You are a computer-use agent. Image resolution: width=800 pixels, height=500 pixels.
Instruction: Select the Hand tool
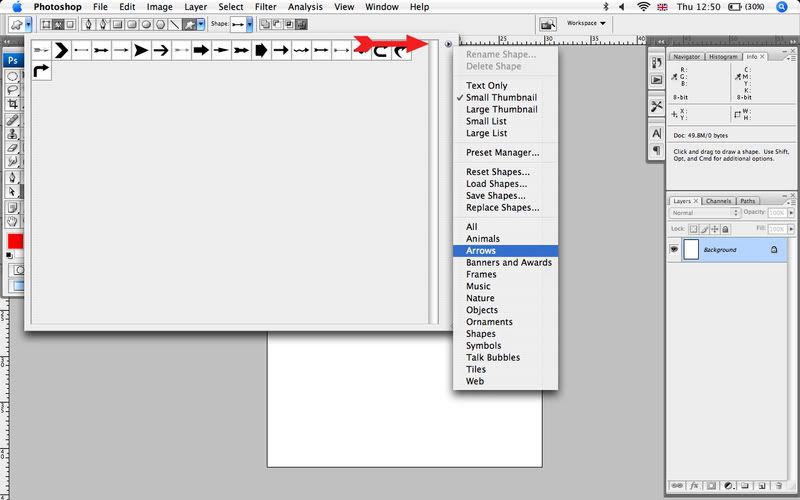click(13, 221)
